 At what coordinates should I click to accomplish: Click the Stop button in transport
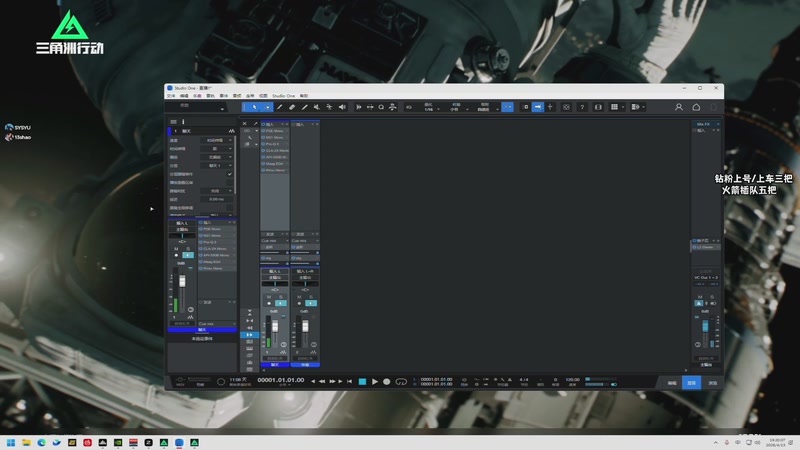[362, 381]
